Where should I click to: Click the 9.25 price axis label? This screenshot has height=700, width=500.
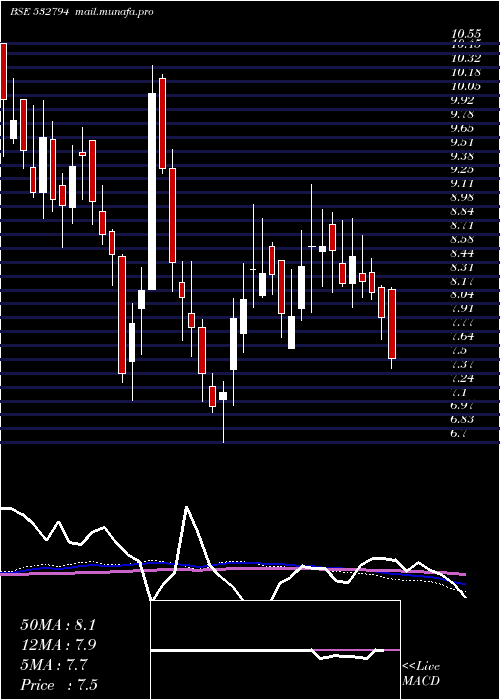click(464, 170)
